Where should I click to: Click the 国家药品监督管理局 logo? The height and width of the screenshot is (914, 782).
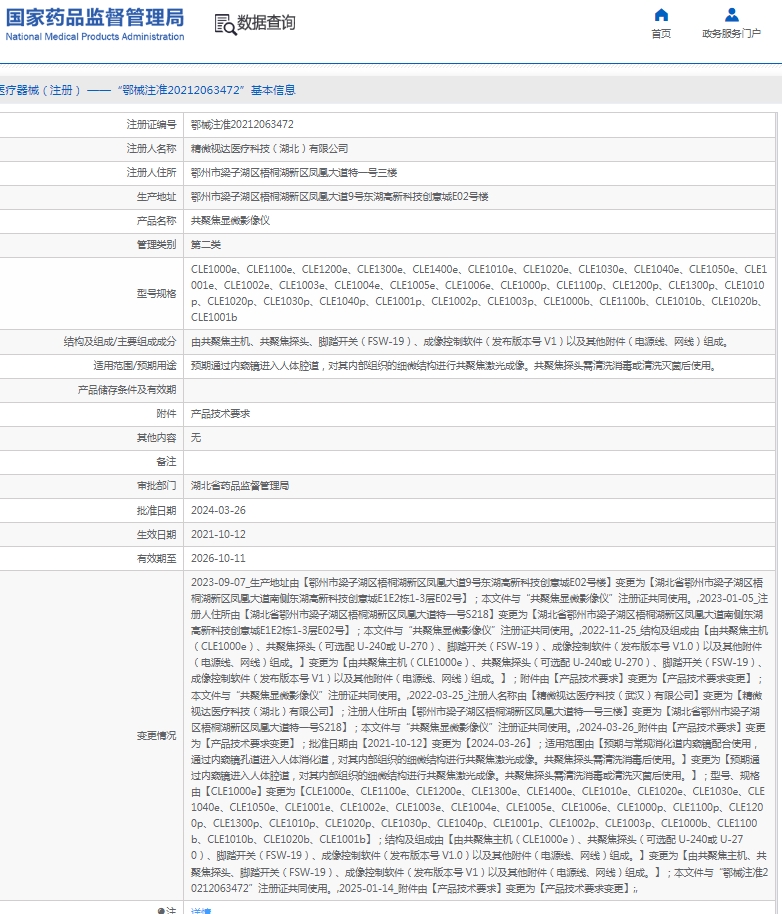pyautogui.click(x=94, y=24)
